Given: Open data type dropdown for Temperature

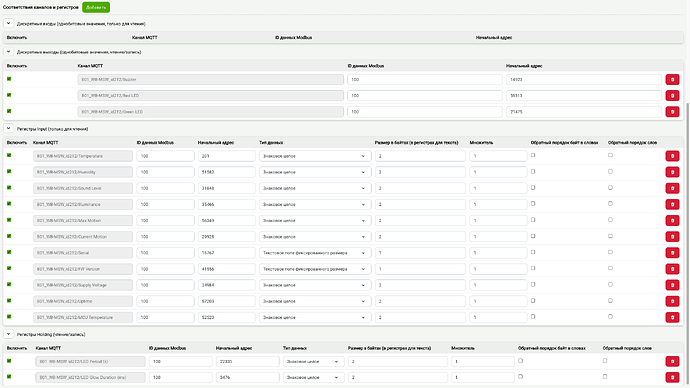Looking at the screenshot, I should (315, 156).
